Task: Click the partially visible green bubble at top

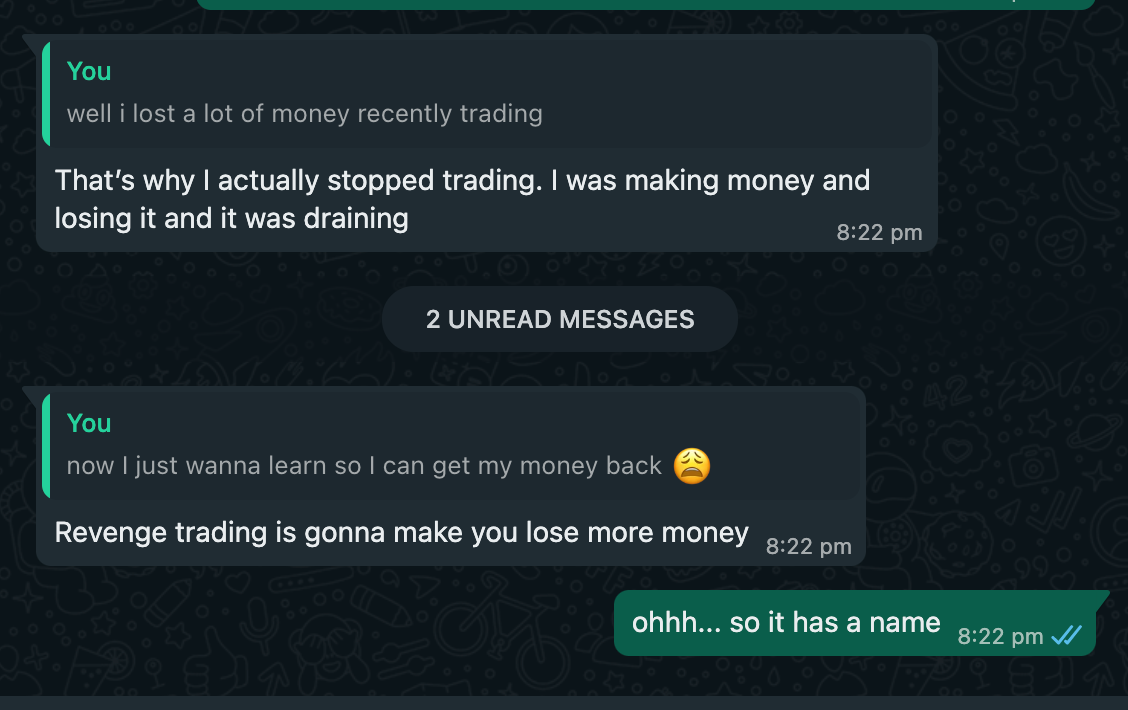Action: (645, 4)
